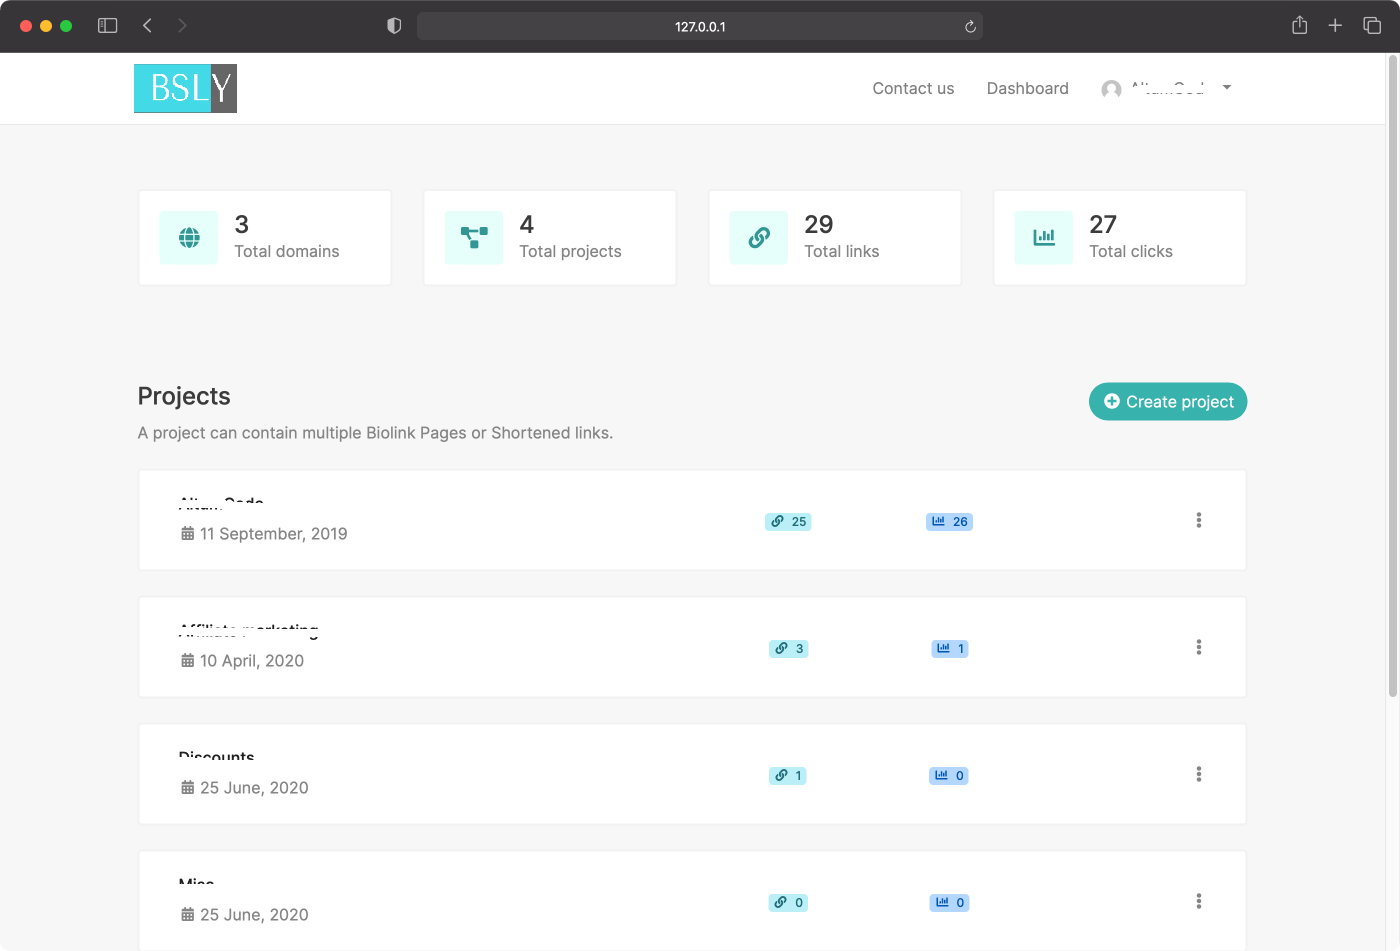The image size is (1400, 951).
Task: Click the globe icon for Total domains
Action: click(189, 237)
